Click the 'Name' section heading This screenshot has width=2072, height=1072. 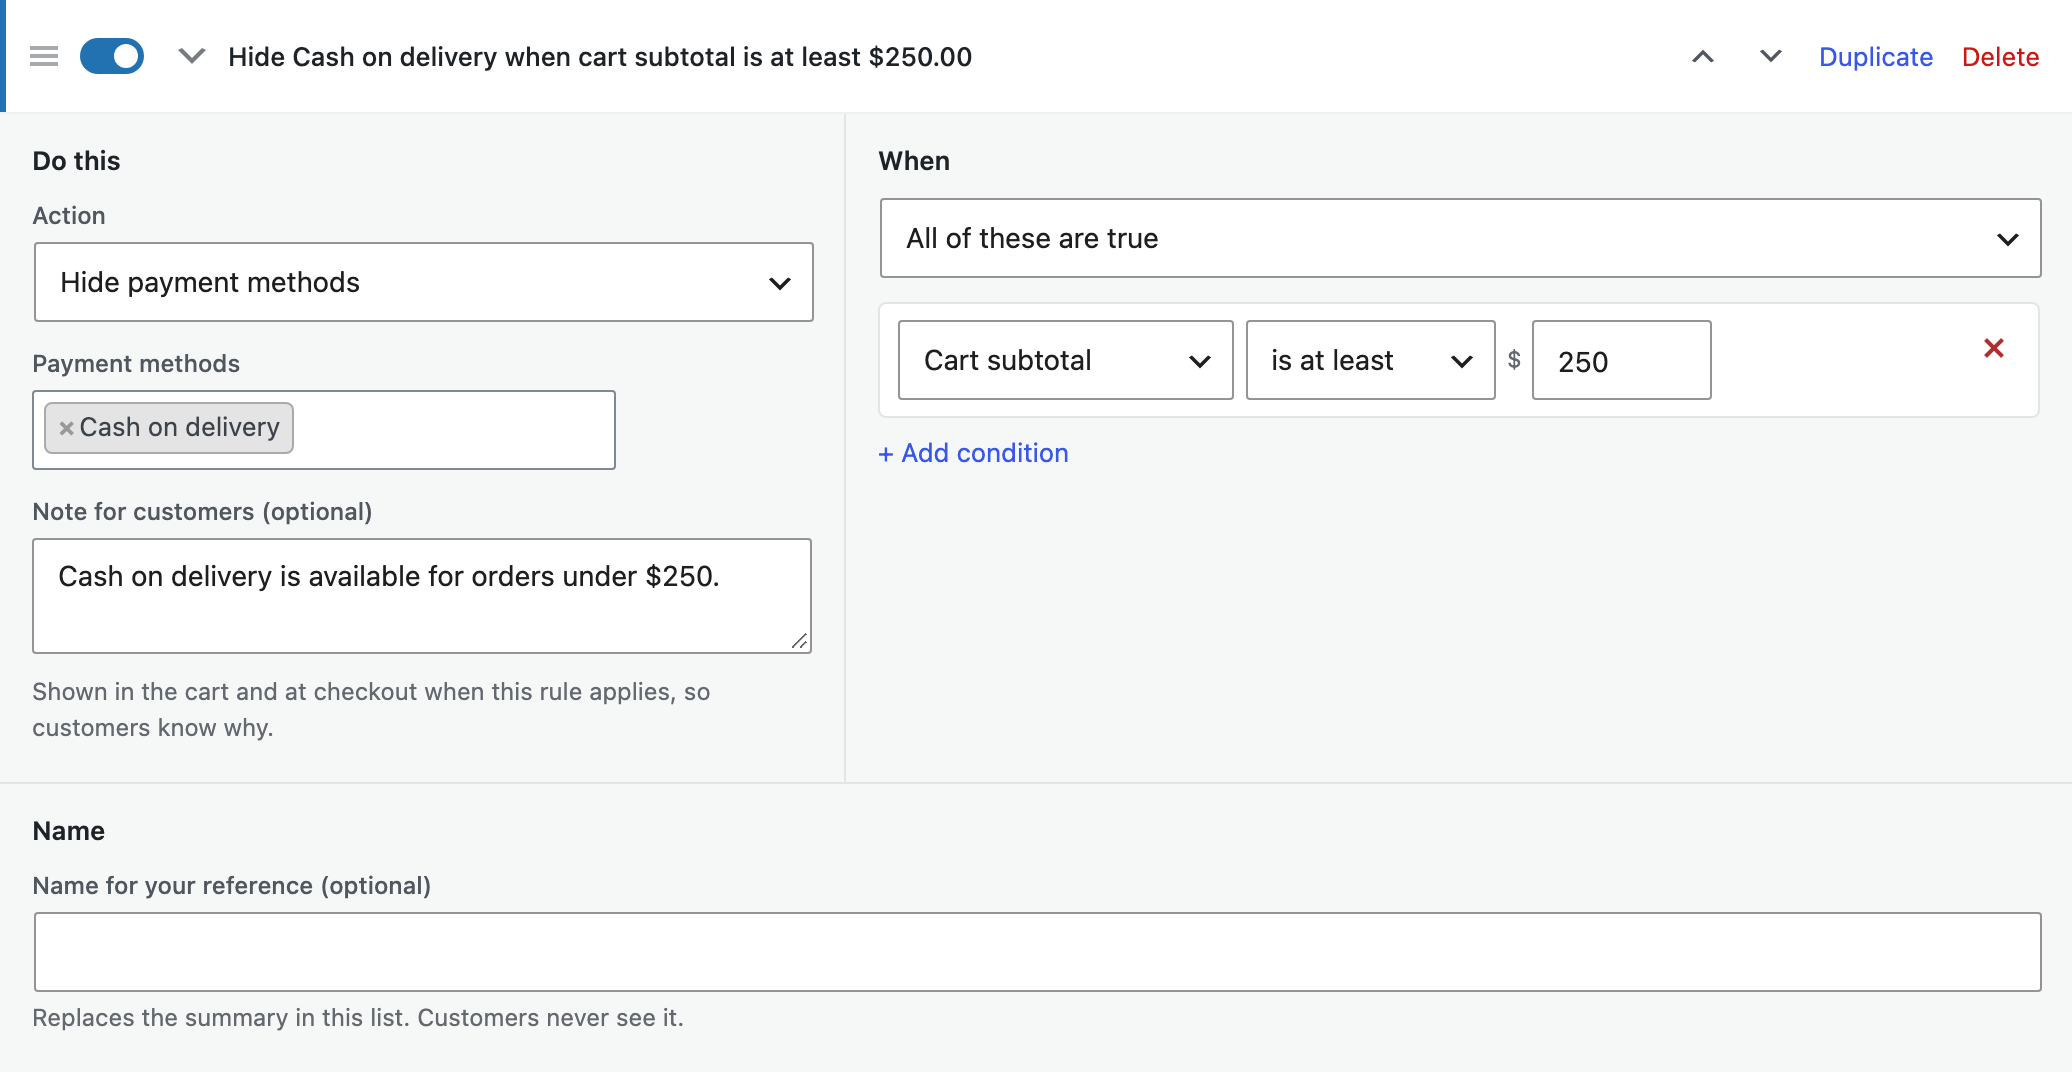click(68, 831)
